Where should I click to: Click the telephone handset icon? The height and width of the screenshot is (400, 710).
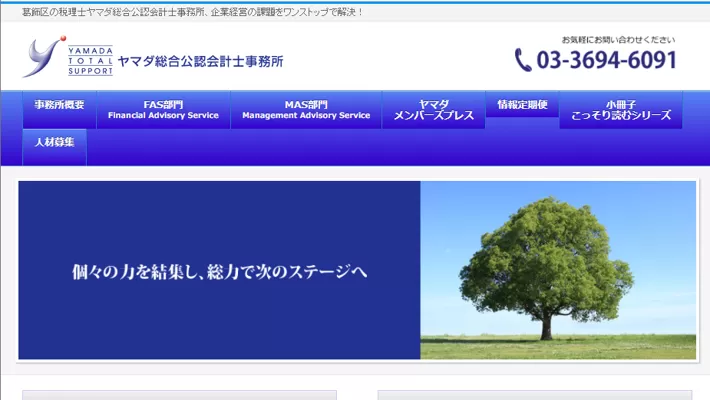(x=523, y=60)
